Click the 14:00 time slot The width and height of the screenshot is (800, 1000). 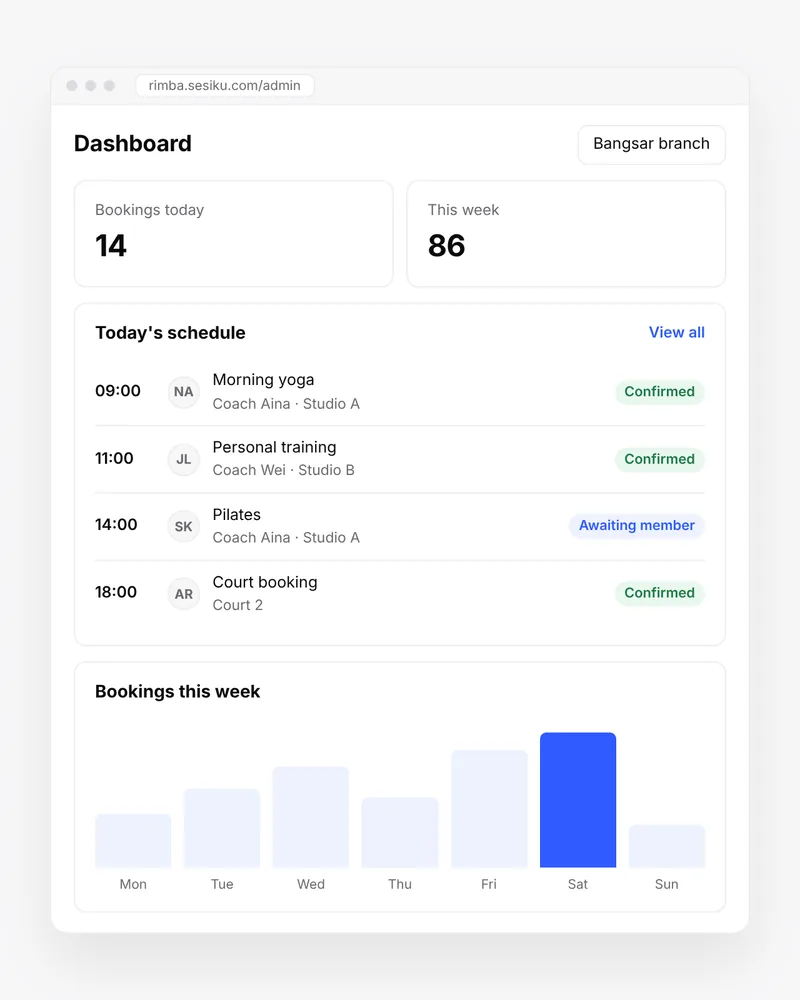(116, 525)
